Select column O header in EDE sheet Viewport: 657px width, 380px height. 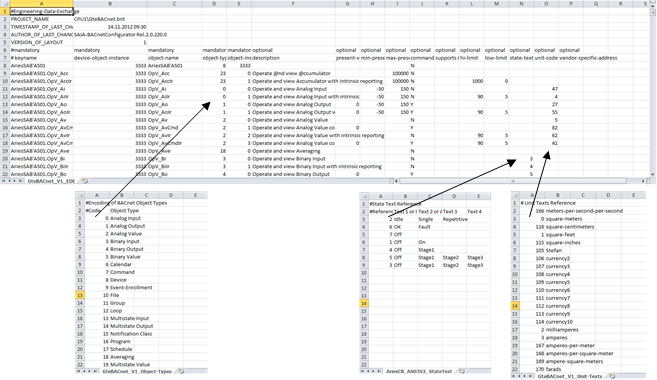pyautogui.click(x=546, y=3)
